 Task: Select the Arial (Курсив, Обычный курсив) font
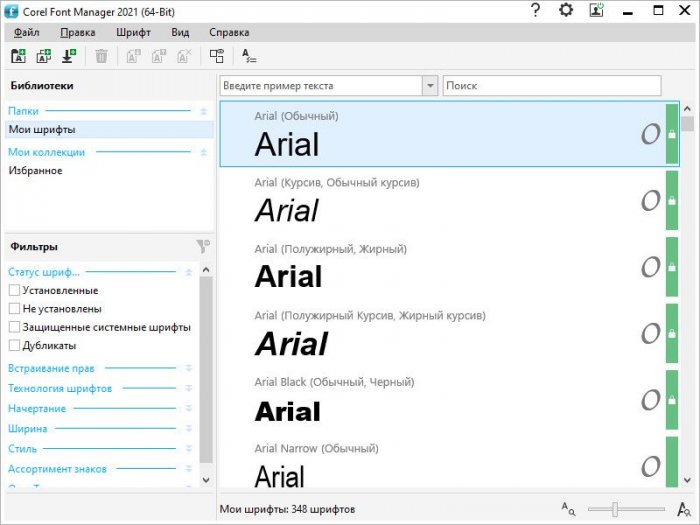click(449, 200)
